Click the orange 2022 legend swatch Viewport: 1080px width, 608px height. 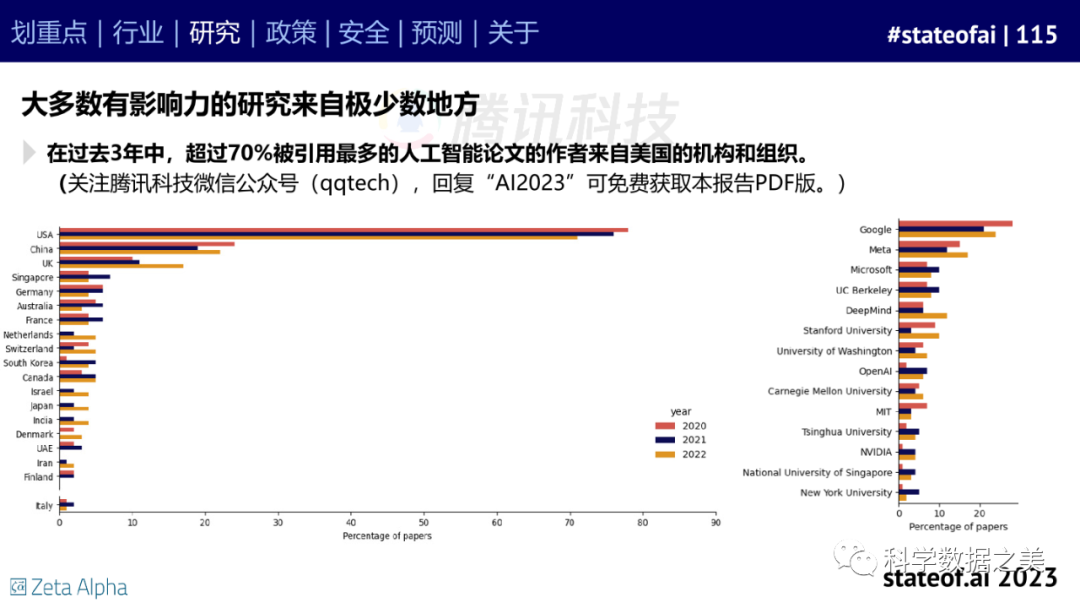pyautogui.click(x=664, y=454)
